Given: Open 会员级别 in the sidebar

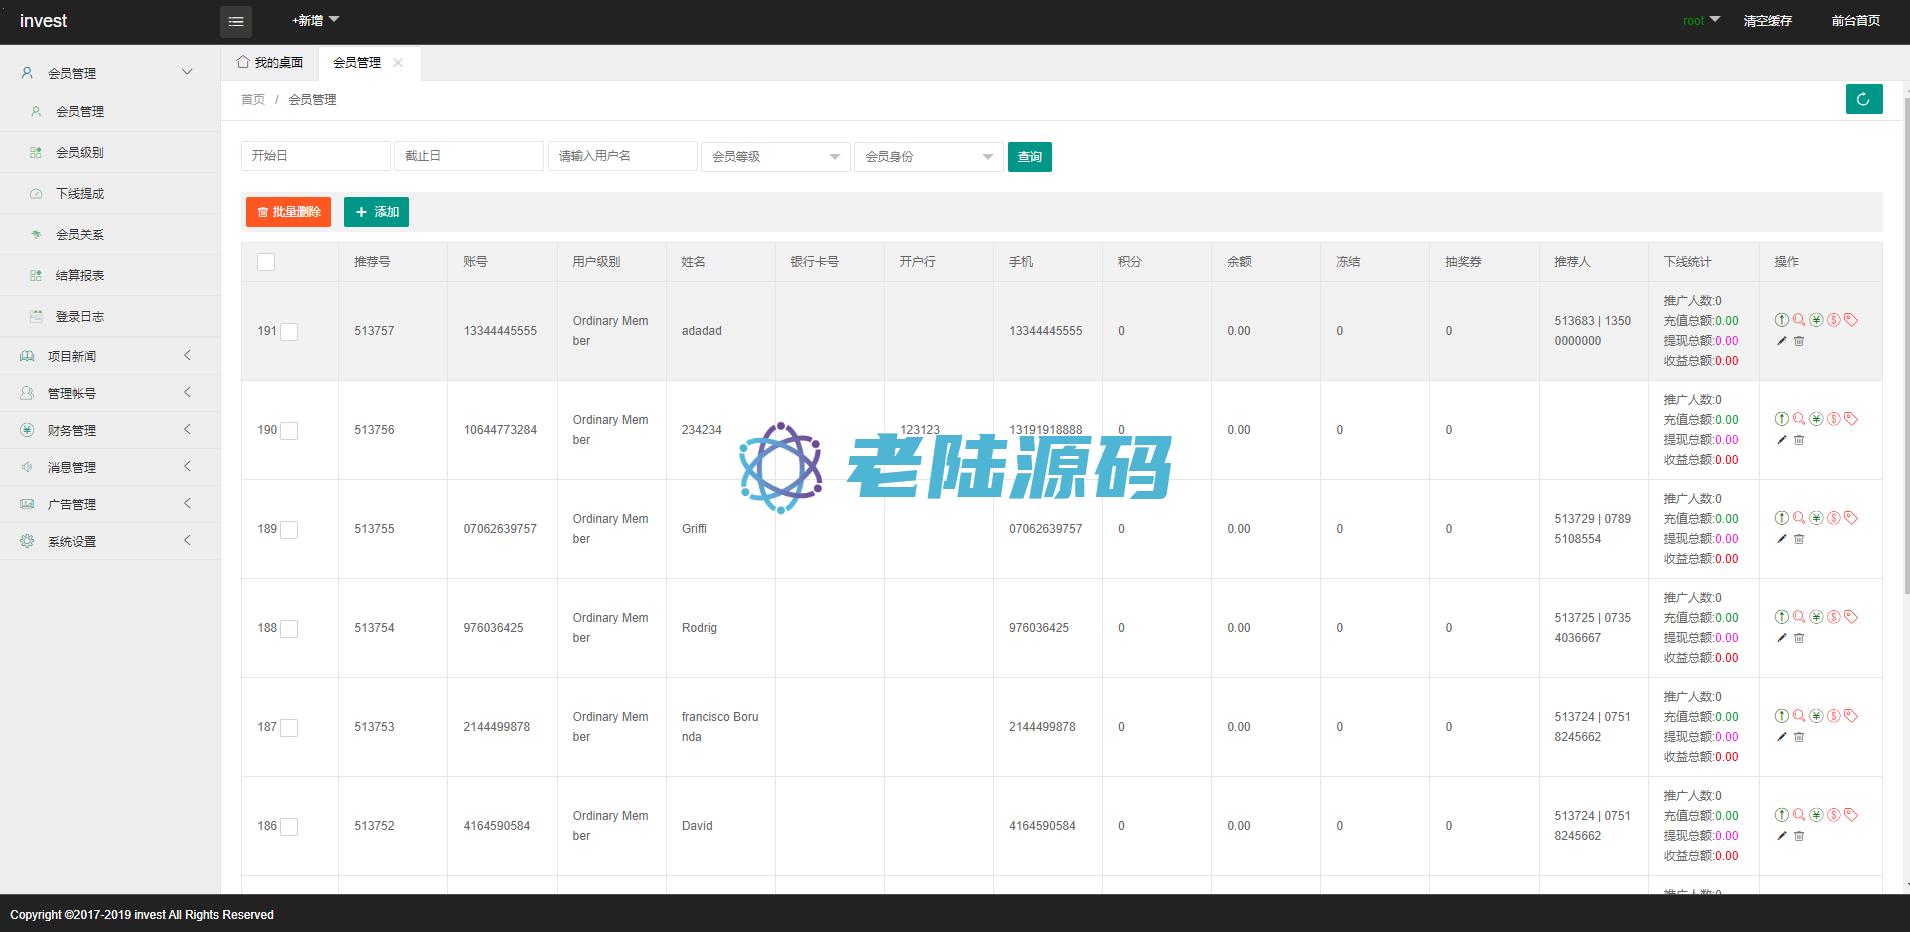Looking at the screenshot, I should [x=80, y=153].
